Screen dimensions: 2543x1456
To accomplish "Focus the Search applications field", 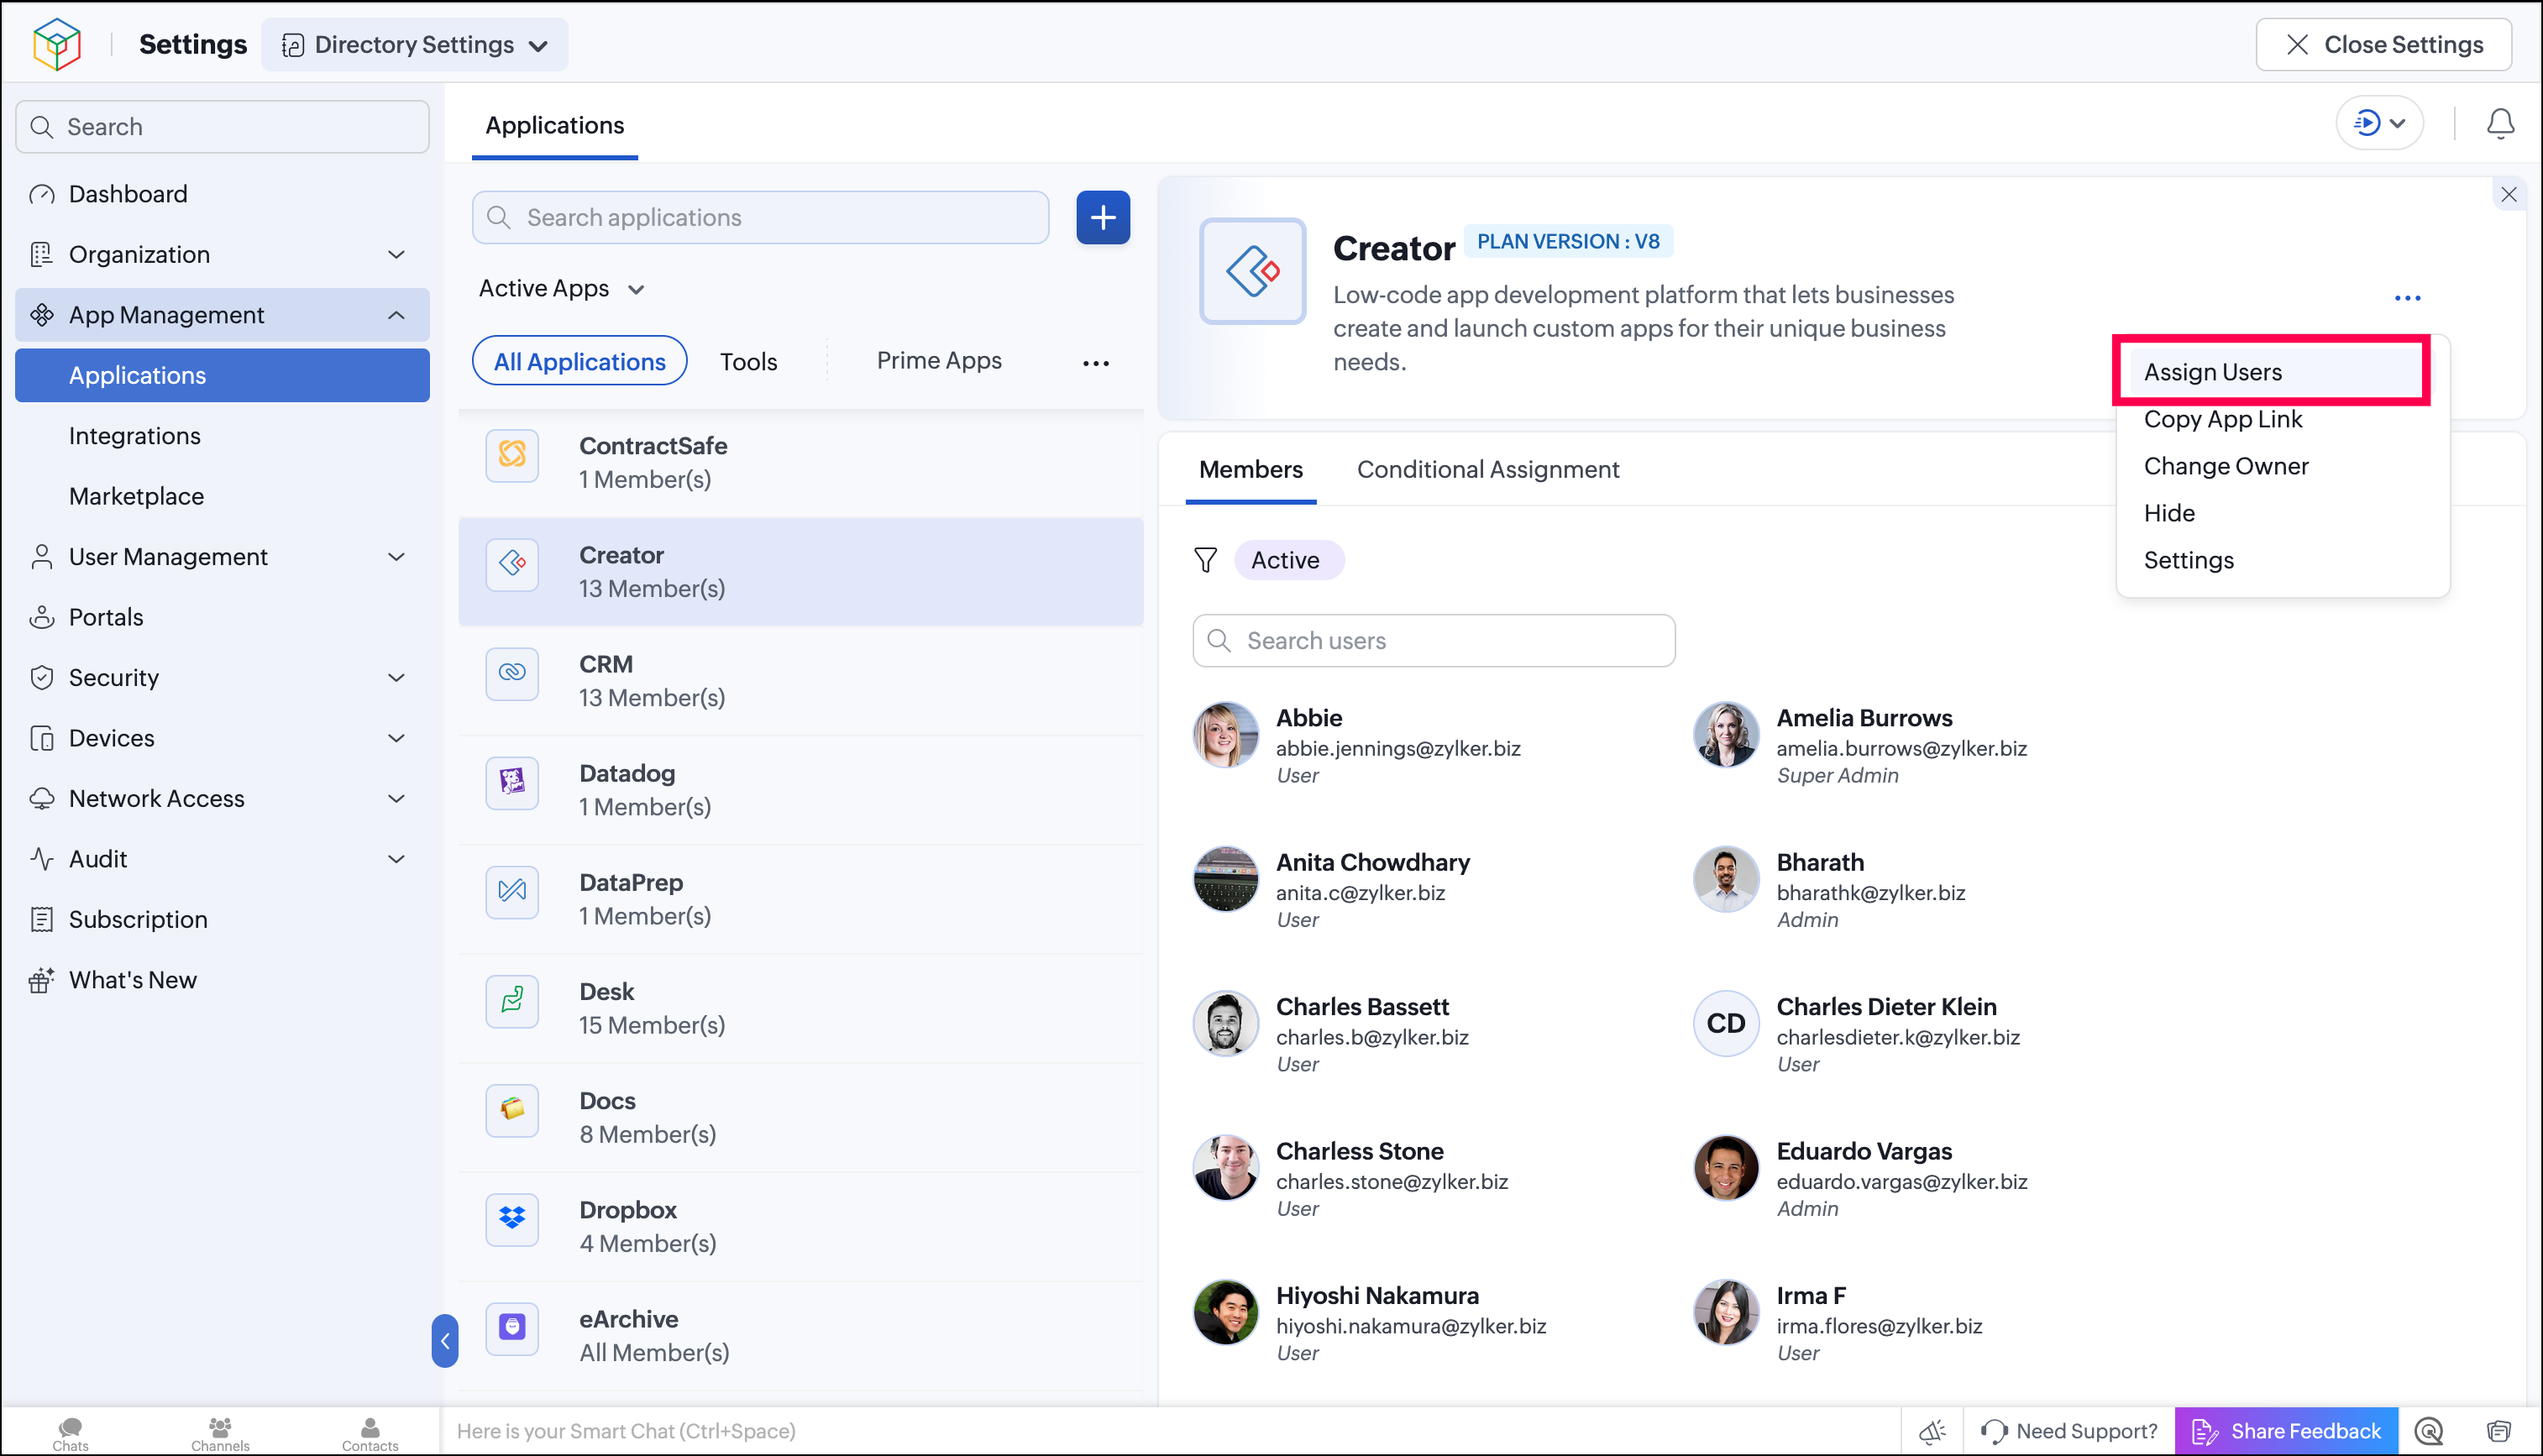I will click(x=761, y=217).
